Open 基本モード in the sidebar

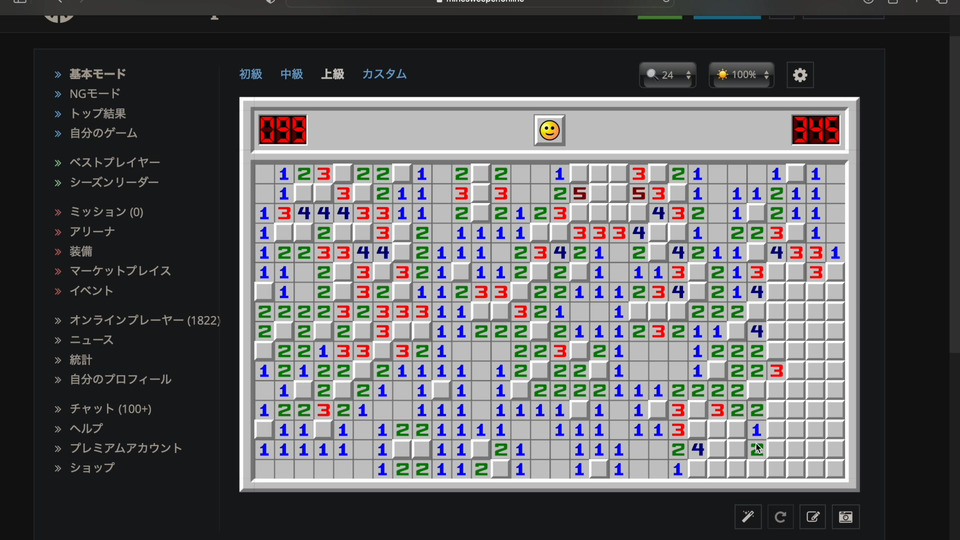[97, 74]
